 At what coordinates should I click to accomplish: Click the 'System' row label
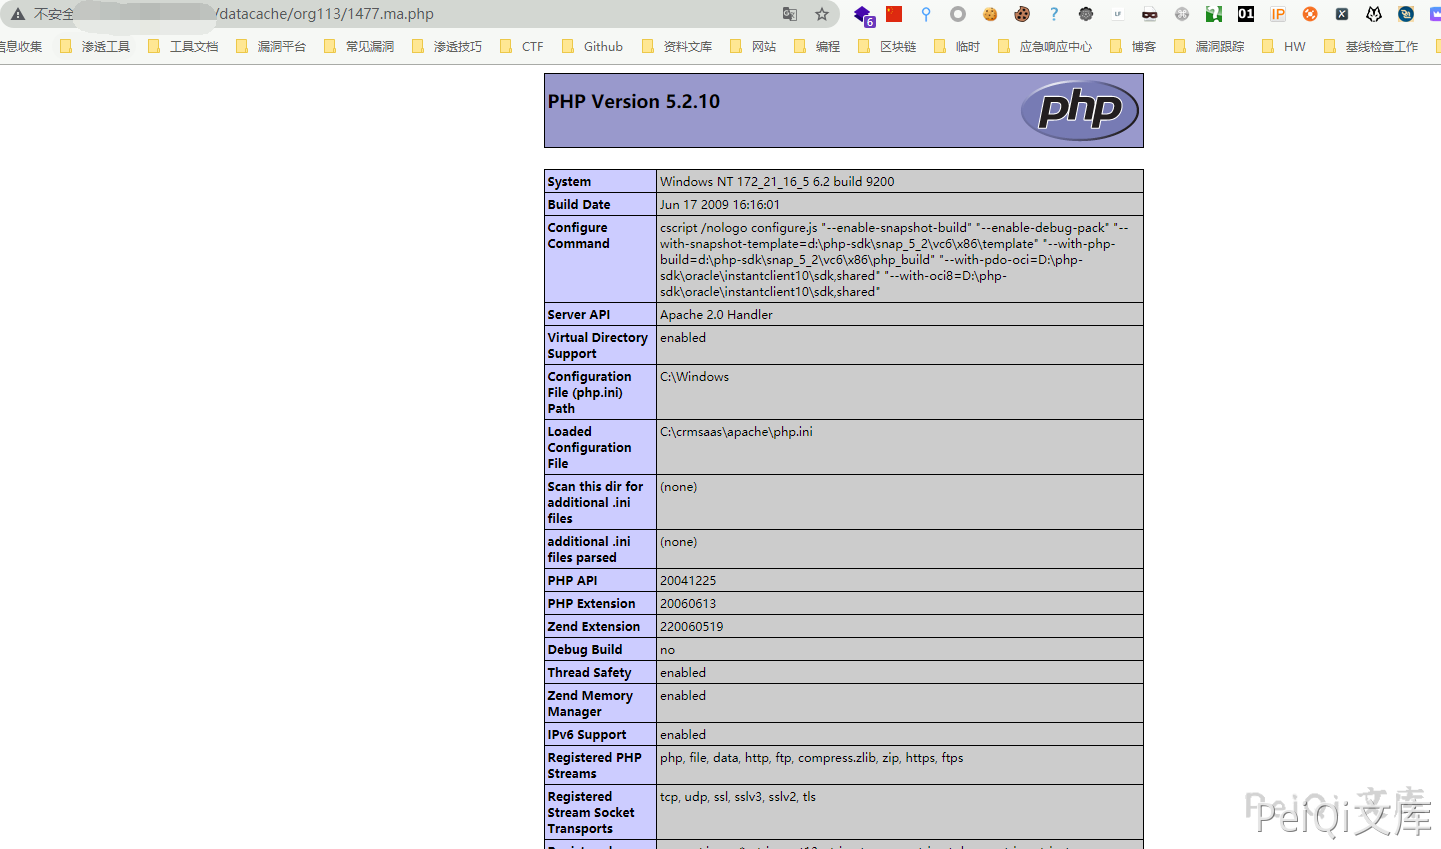coord(569,181)
